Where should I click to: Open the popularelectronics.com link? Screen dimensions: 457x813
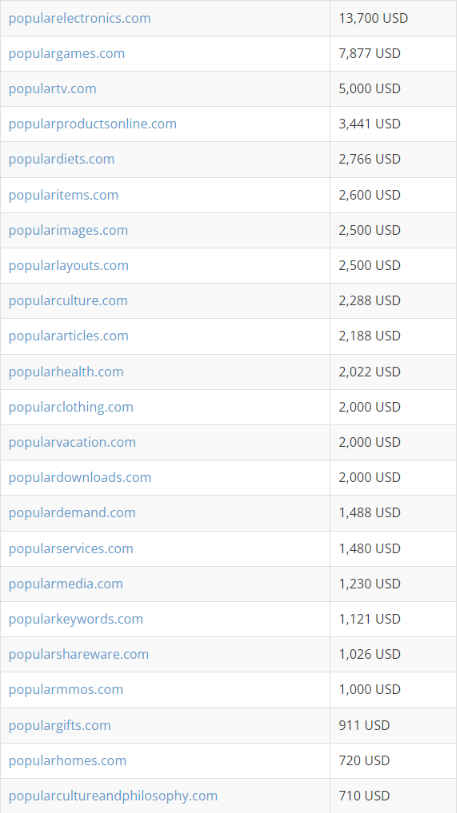(x=79, y=18)
